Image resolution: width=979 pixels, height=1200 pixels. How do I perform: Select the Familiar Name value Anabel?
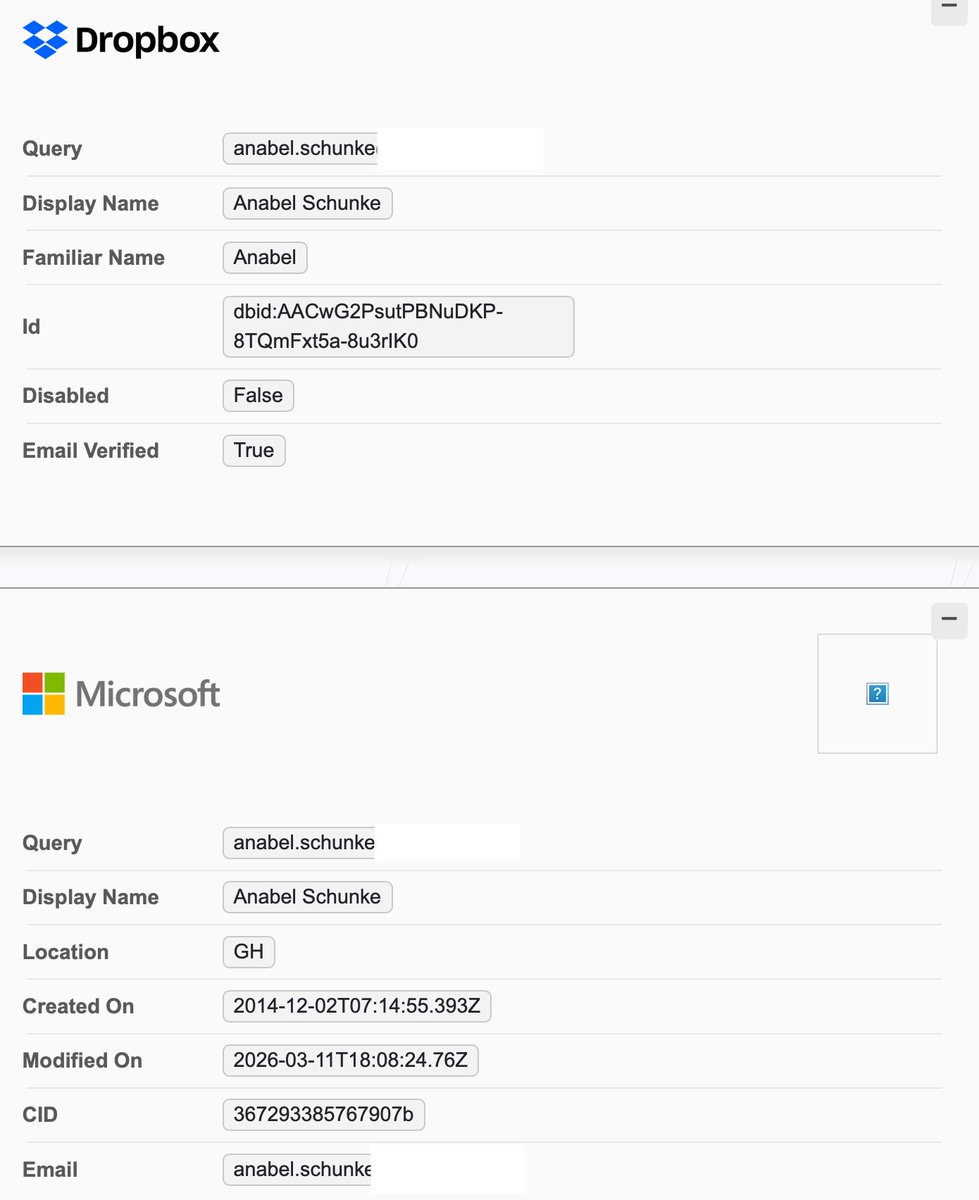[265, 257]
